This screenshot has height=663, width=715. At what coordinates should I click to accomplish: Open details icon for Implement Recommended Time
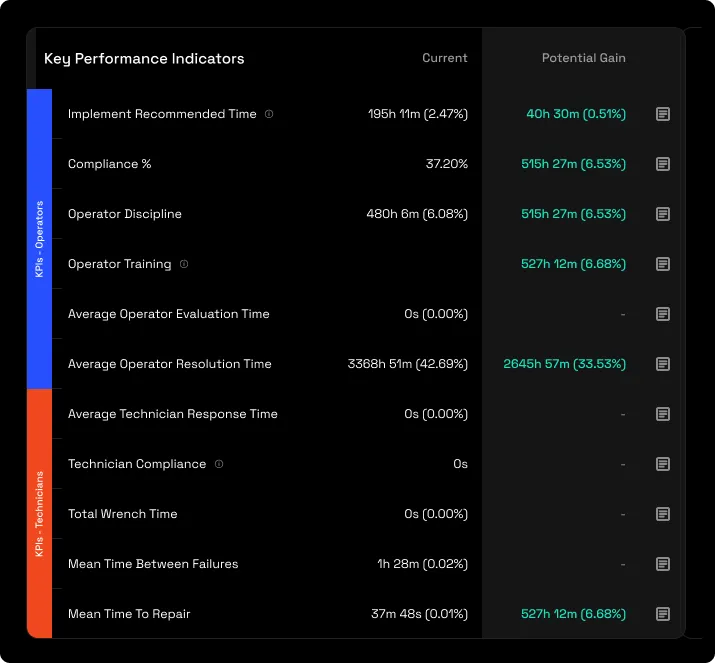(663, 114)
